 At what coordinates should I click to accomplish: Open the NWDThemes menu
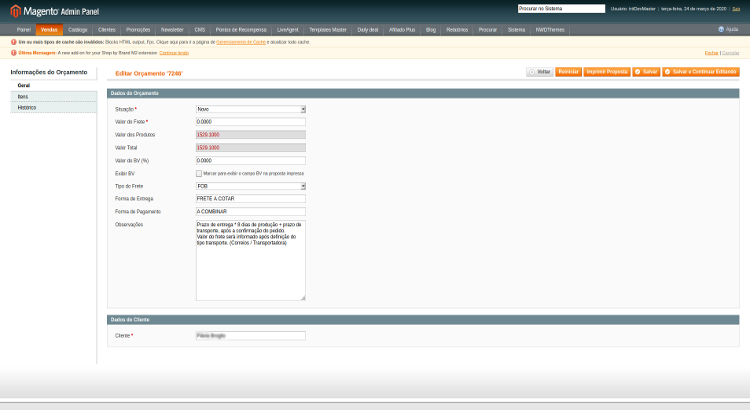[x=550, y=30]
